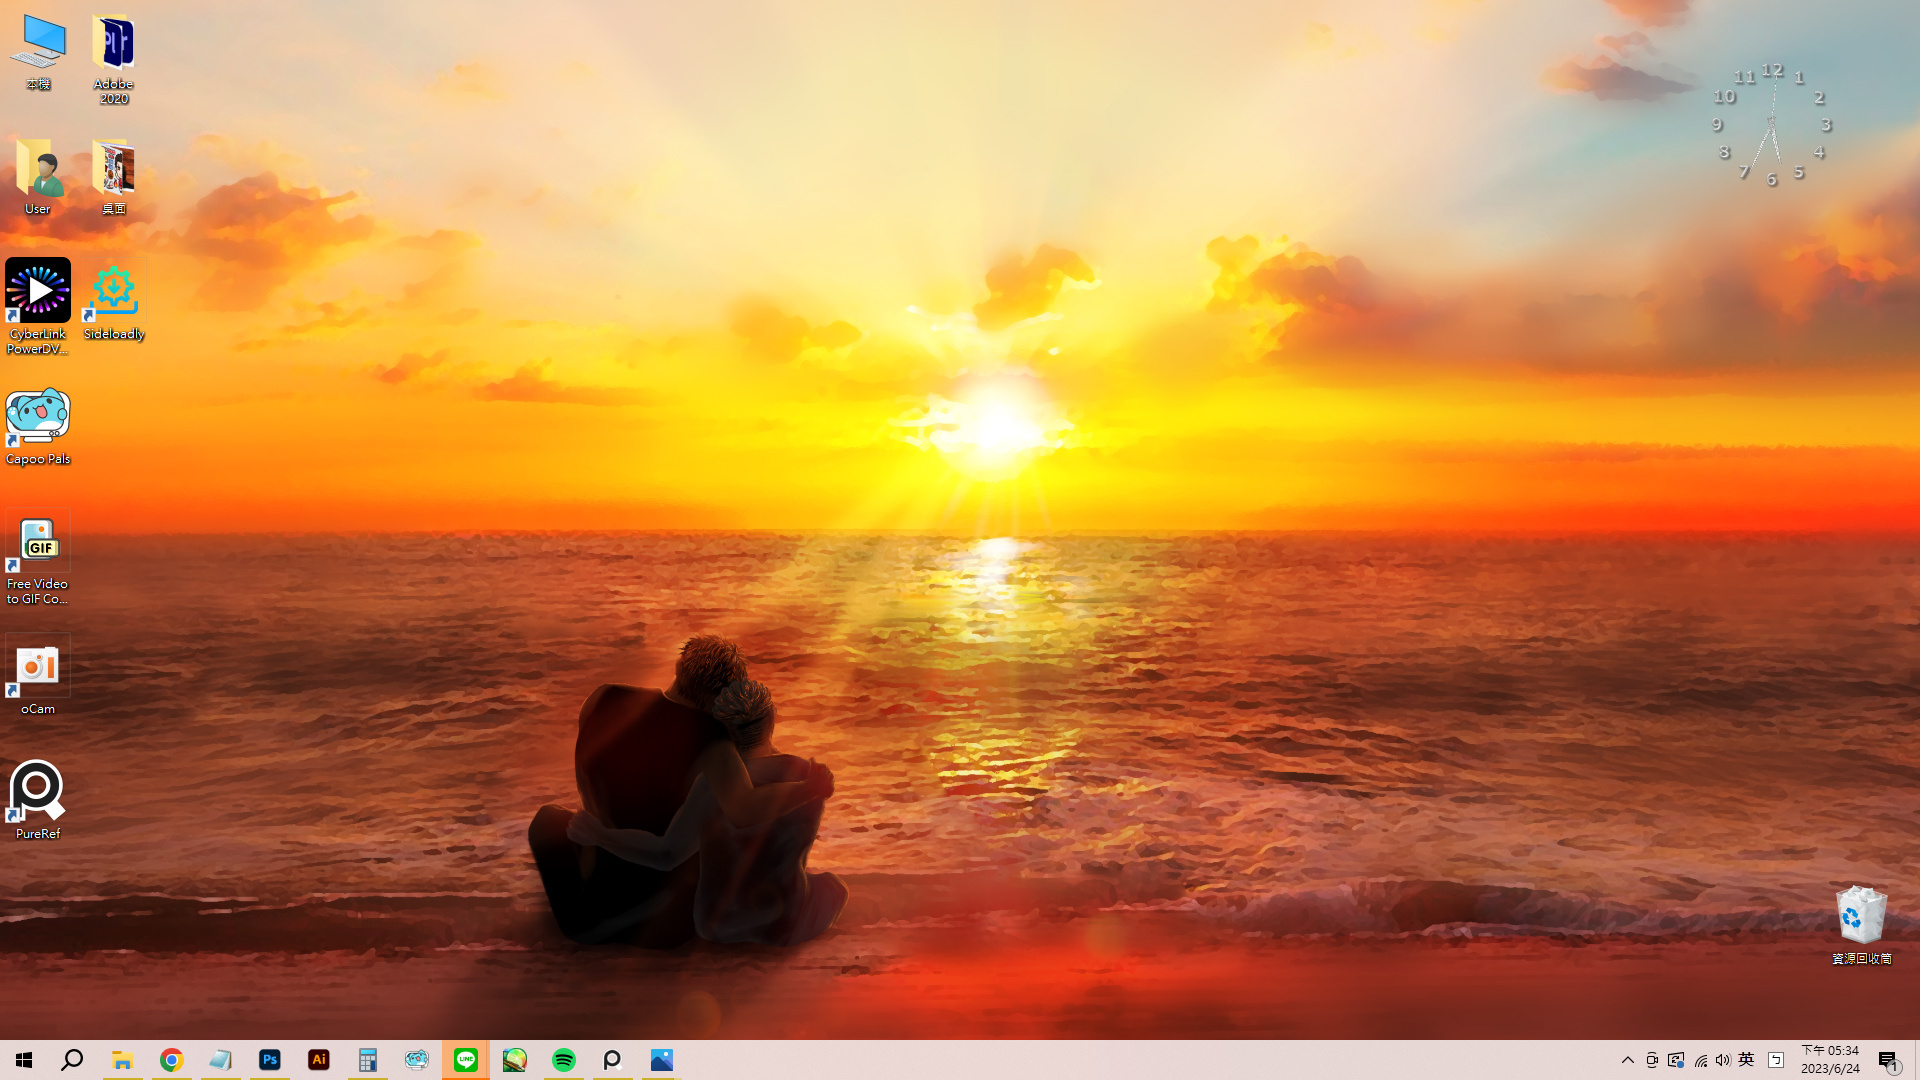Image resolution: width=1920 pixels, height=1080 pixels.
Task: Open Google Chrome from the taskbar
Action: coord(171,1060)
